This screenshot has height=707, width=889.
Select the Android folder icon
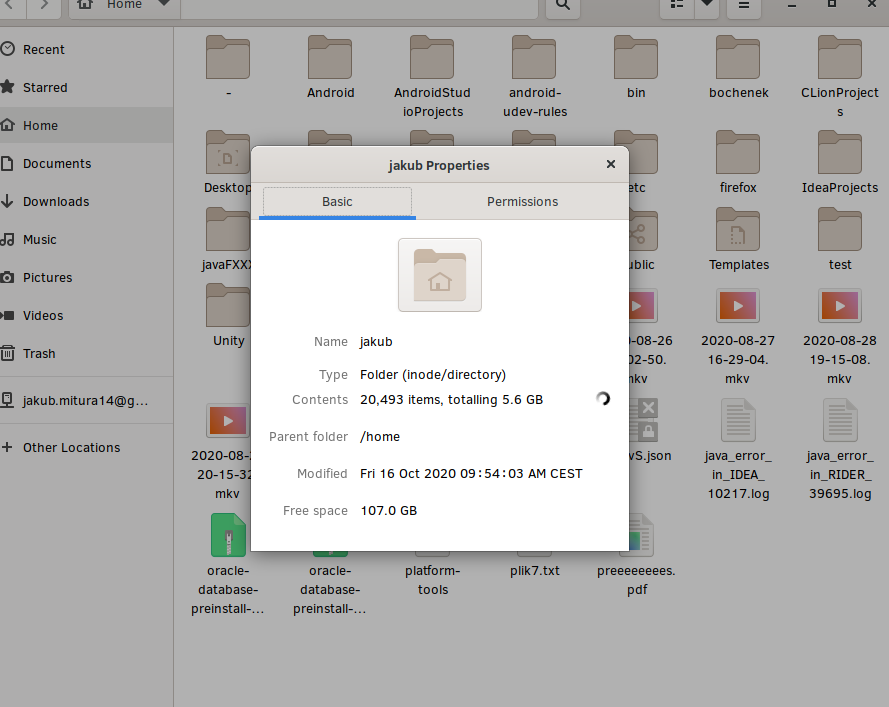pyautogui.click(x=330, y=58)
